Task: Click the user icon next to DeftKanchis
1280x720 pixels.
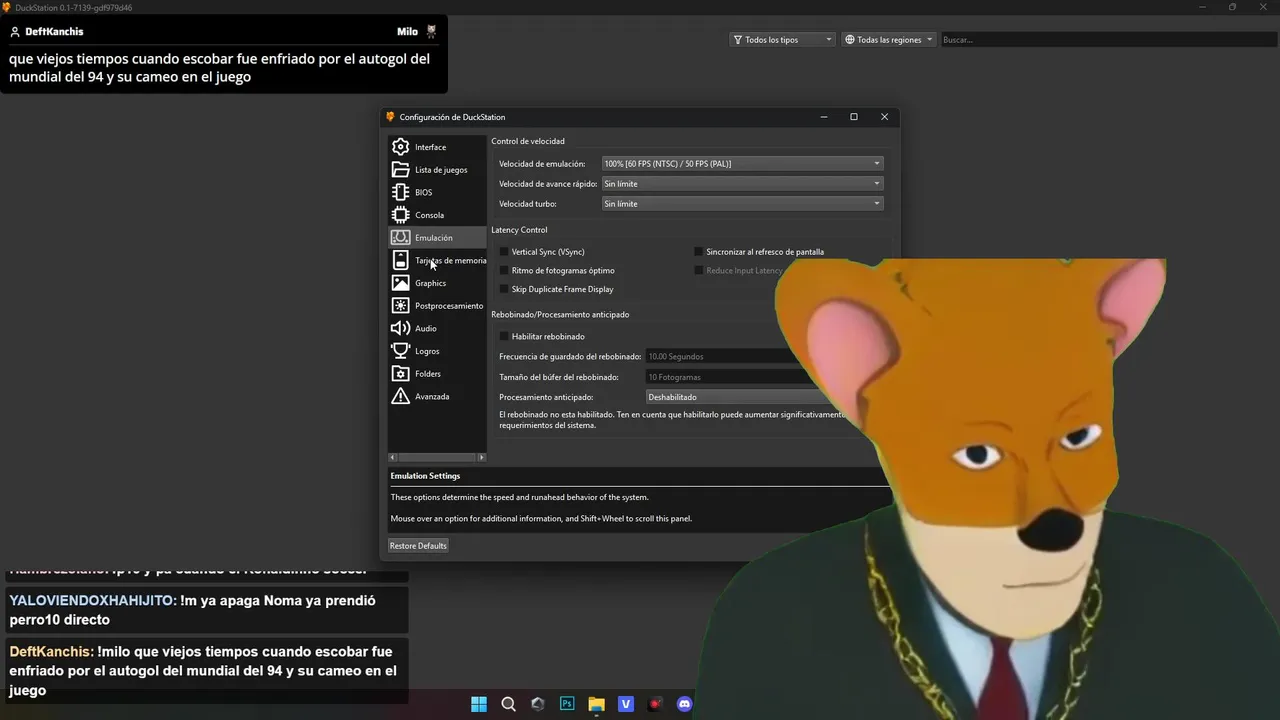Action: pos(15,32)
